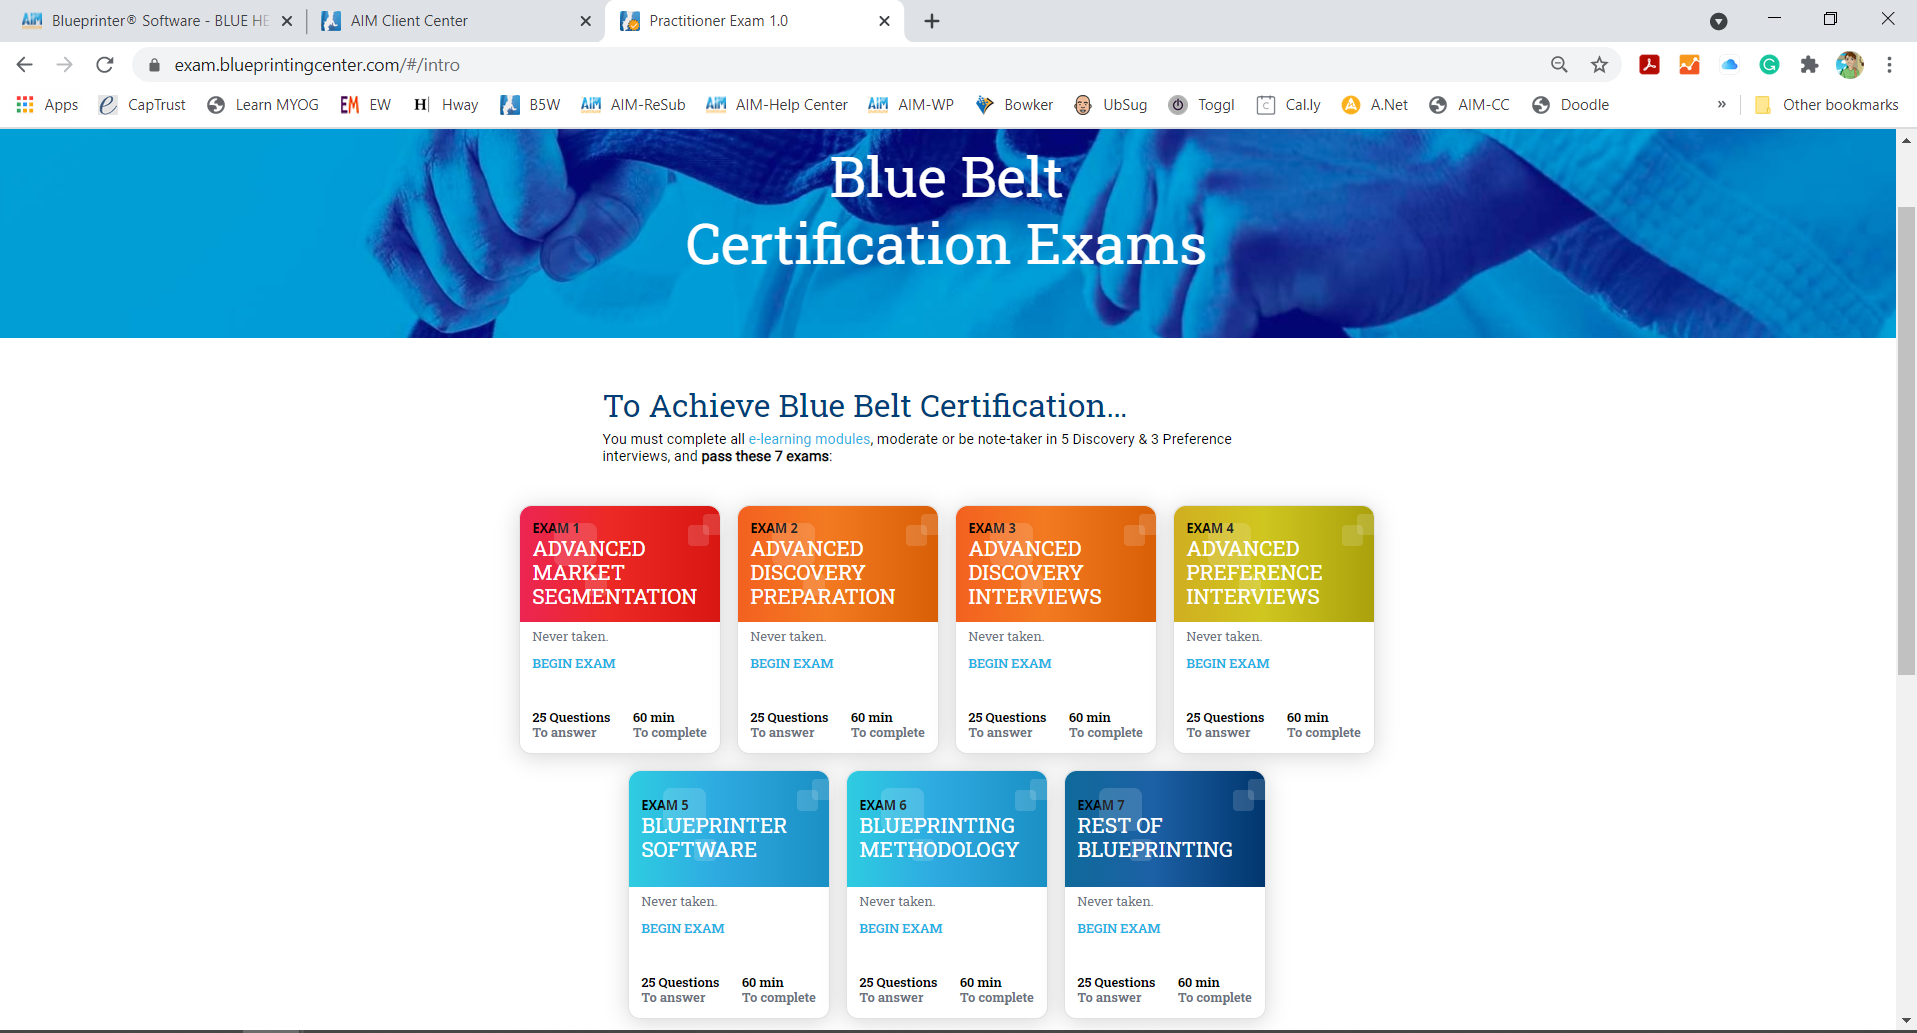1917x1033 pixels.
Task: Begin Exam 3 Advanced Discovery Interviews
Action: (1010, 664)
